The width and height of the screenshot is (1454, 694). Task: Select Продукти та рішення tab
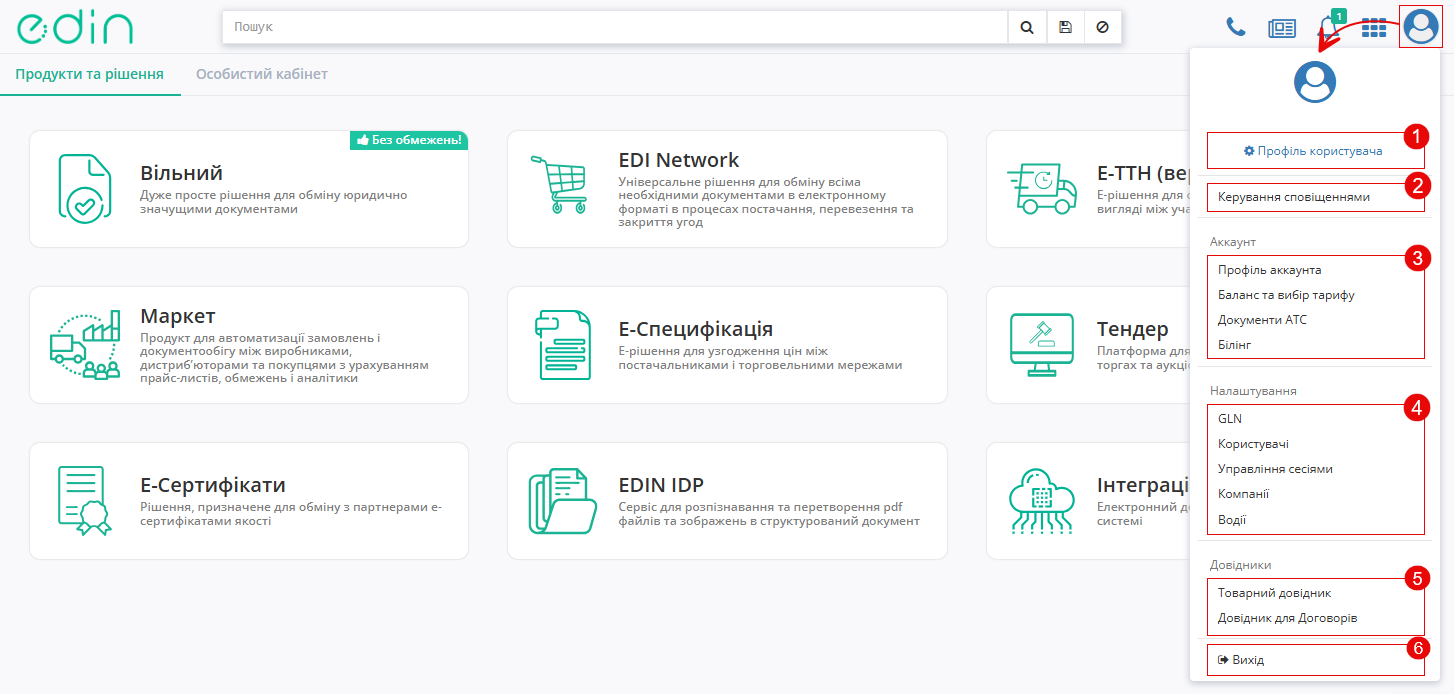(90, 74)
